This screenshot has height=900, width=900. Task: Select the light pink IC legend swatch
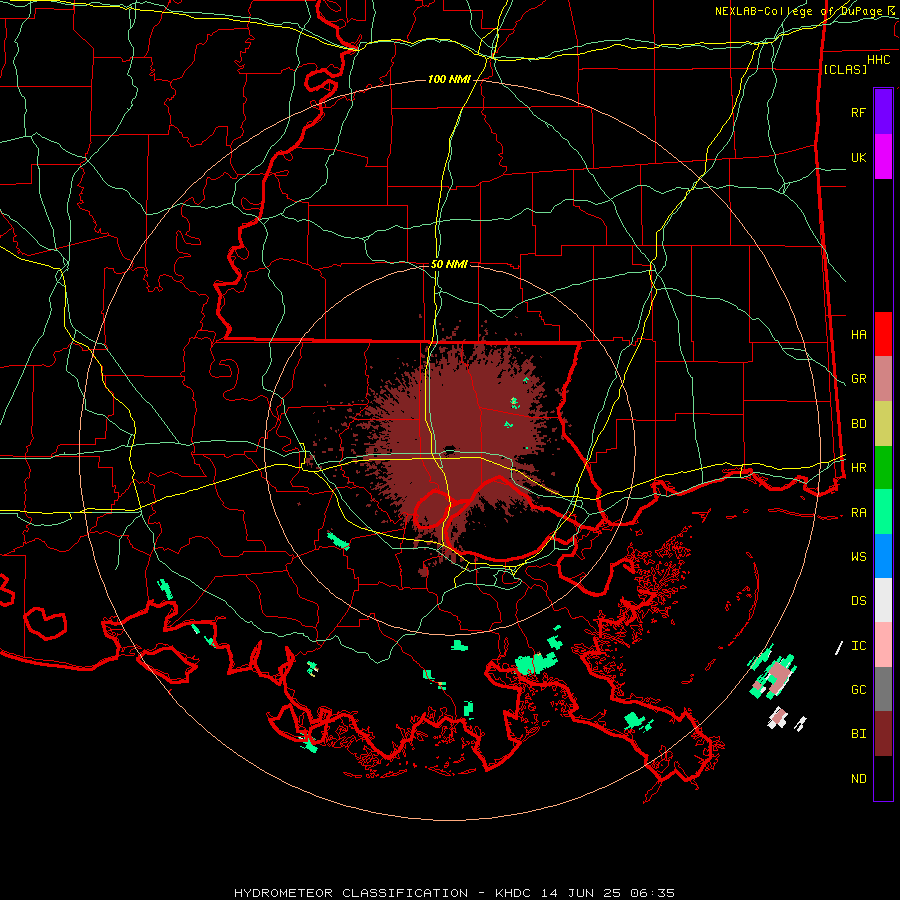pyautogui.click(x=883, y=645)
